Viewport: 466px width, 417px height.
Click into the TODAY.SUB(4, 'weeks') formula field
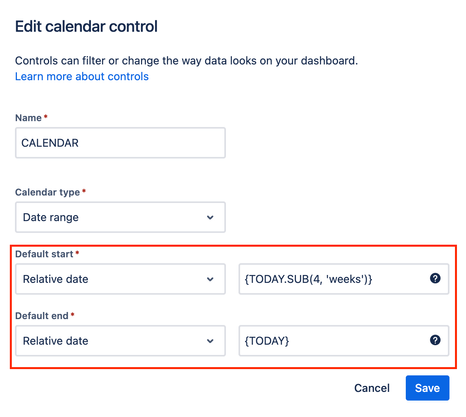[344, 279]
